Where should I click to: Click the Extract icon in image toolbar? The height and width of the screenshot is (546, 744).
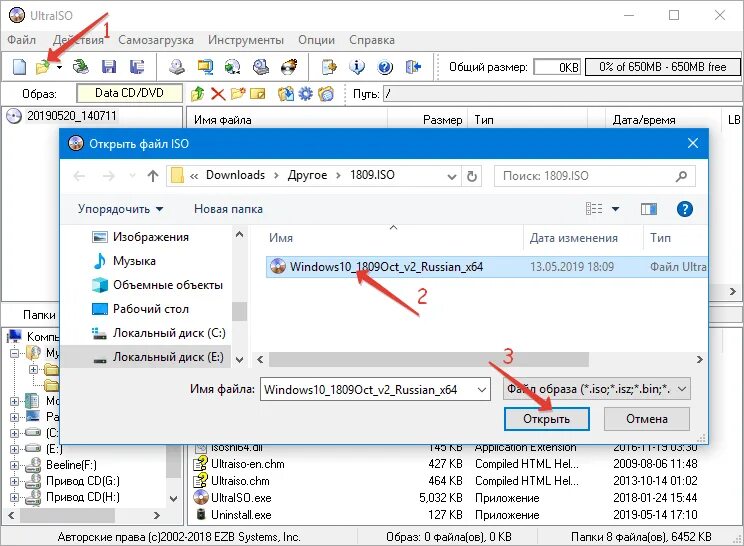pos(286,94)
